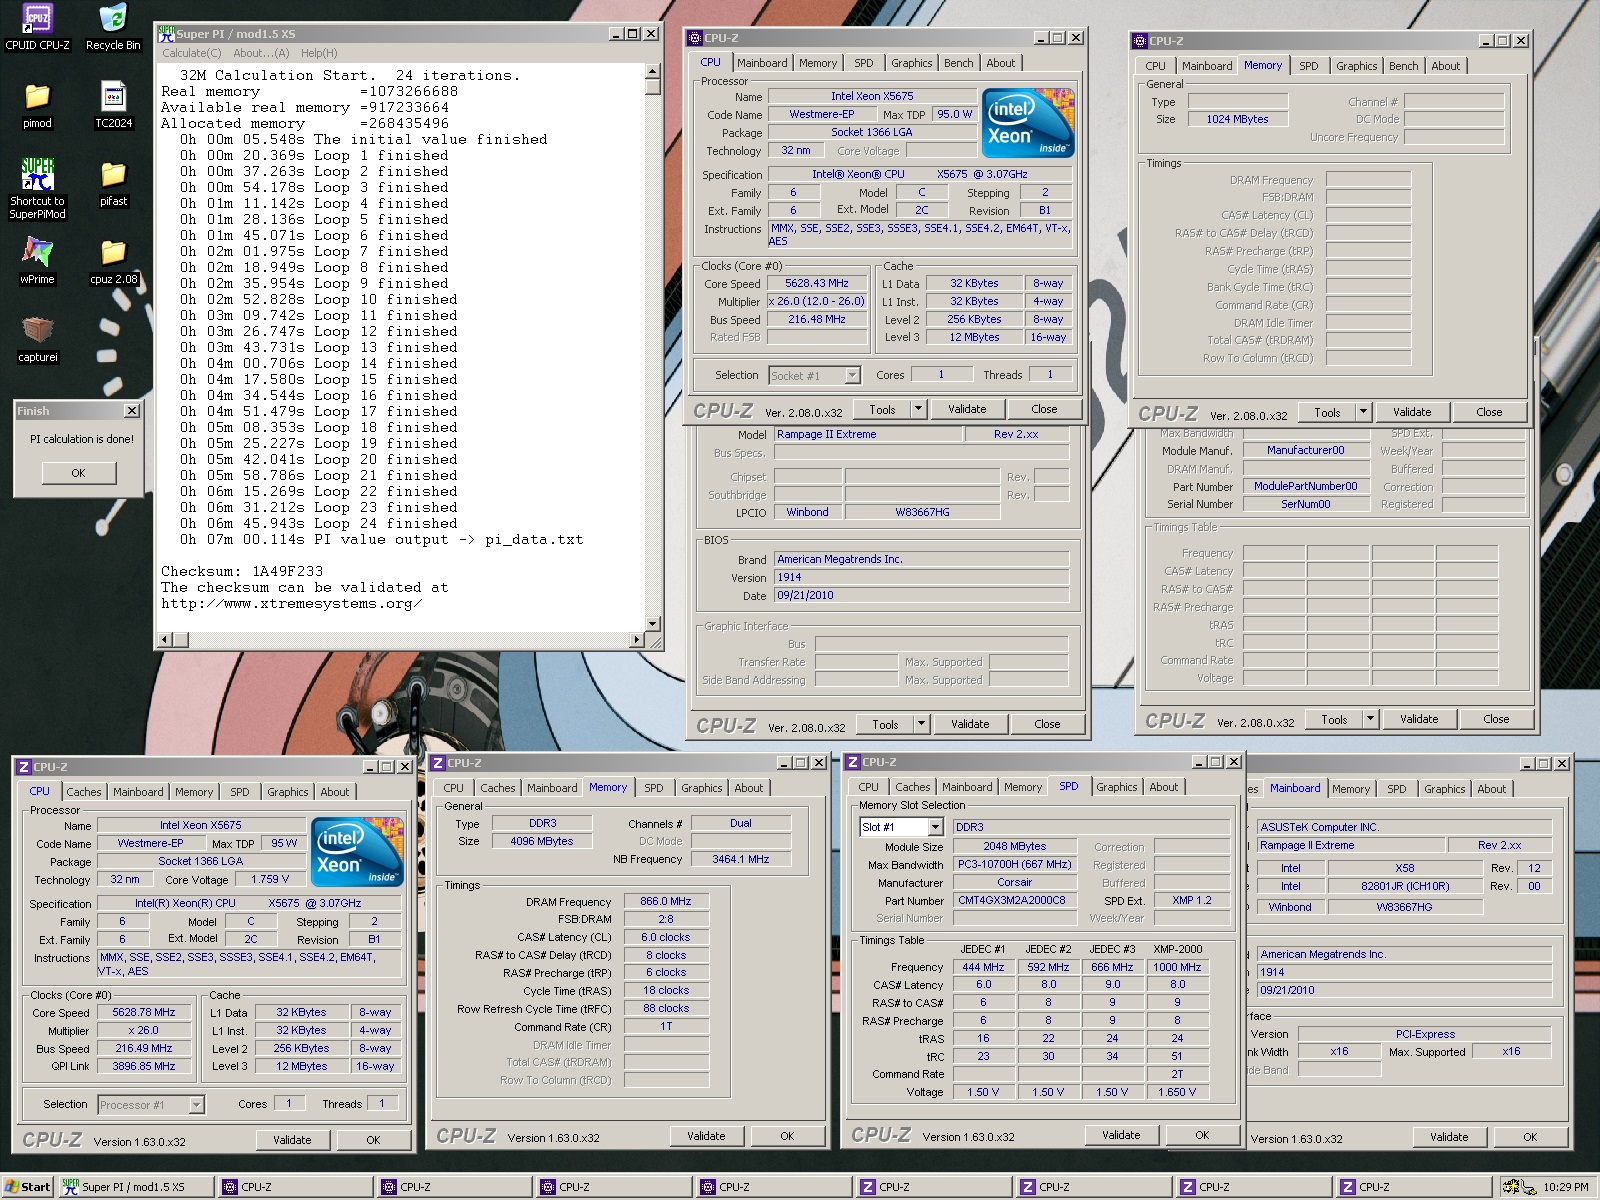Image resolution: width=1600 pixels, height=1200 pixels.
Task: Click Super PI vertical scrollbar up arrow
Action: [652, 72]
